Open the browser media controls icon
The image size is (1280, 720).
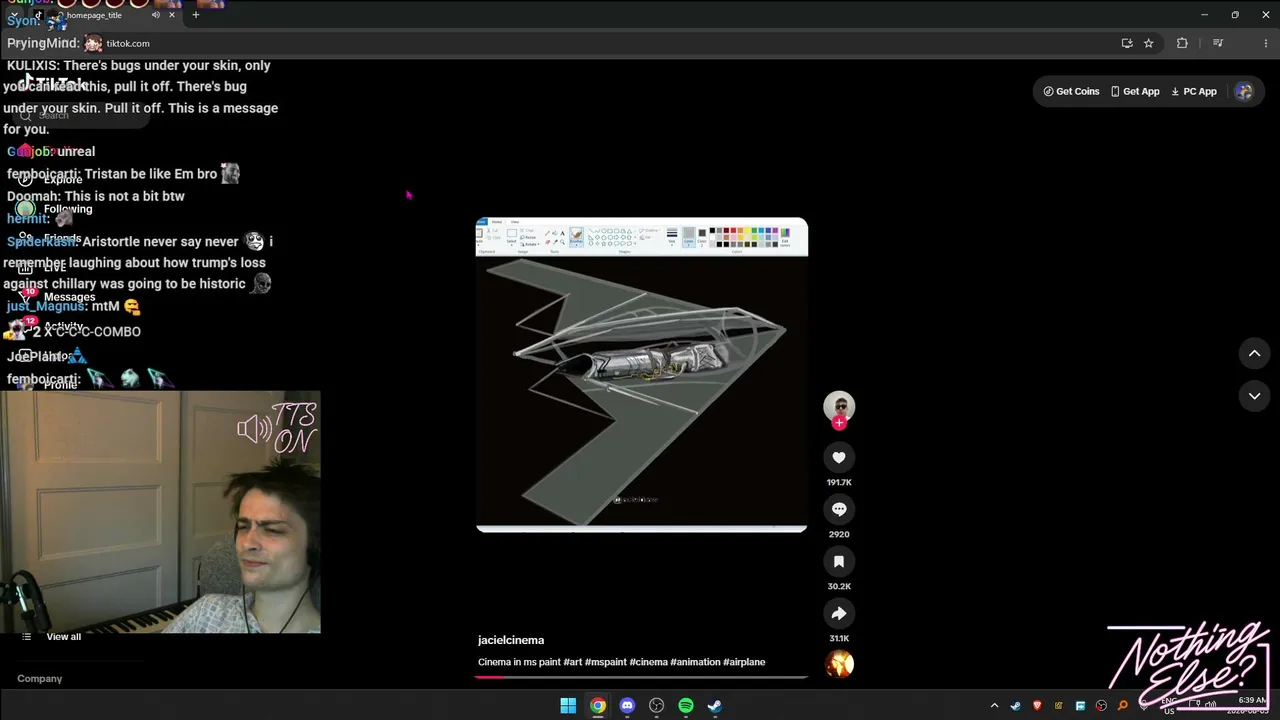click(1218, 43)
